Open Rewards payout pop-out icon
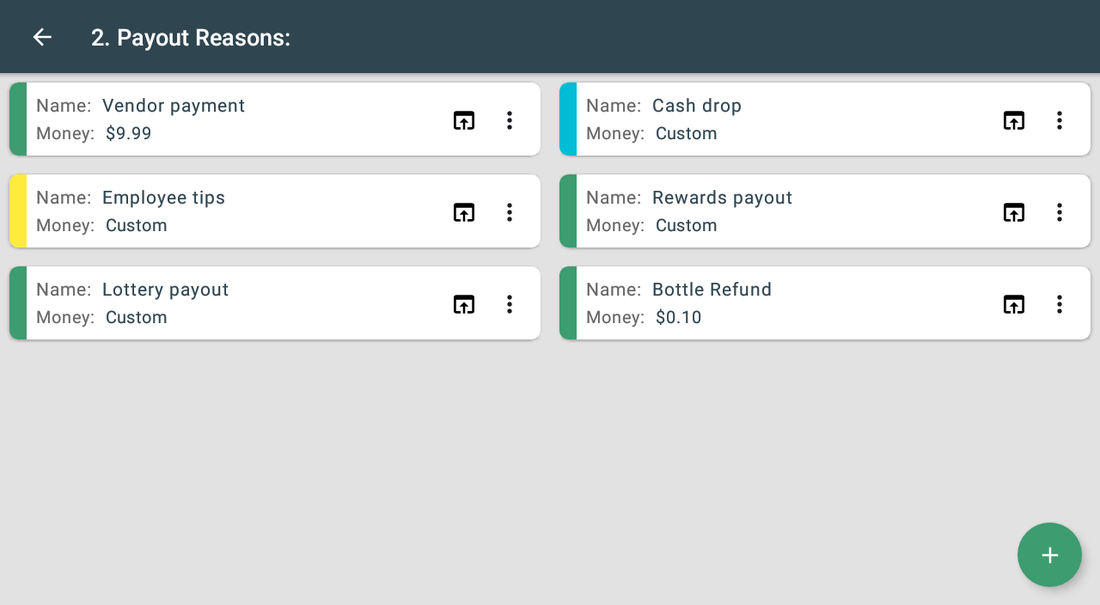Image resolution: width=1100 pixels, height=605 pixels. tap(1014, 212)
